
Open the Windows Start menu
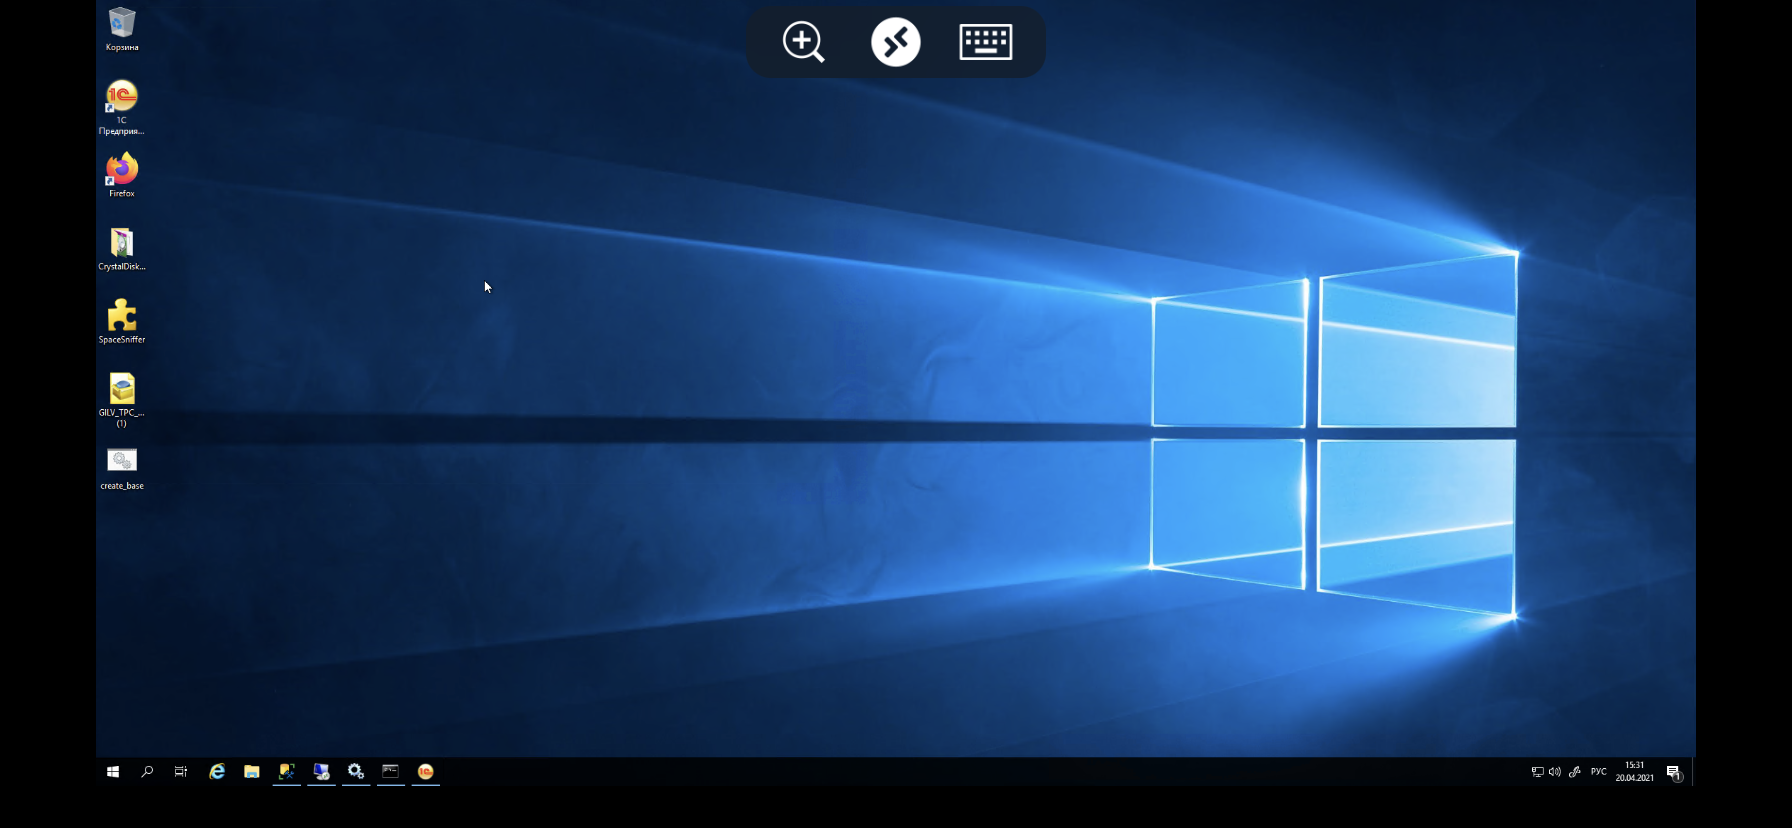click(x=113, y=772)
